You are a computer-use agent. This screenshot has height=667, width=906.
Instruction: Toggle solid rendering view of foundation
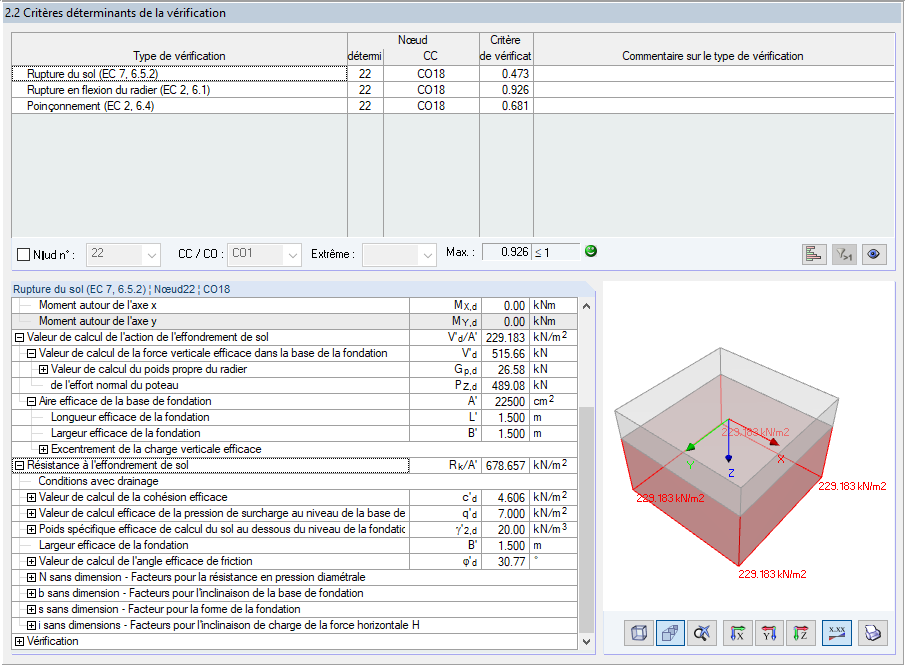click(670, 633)
